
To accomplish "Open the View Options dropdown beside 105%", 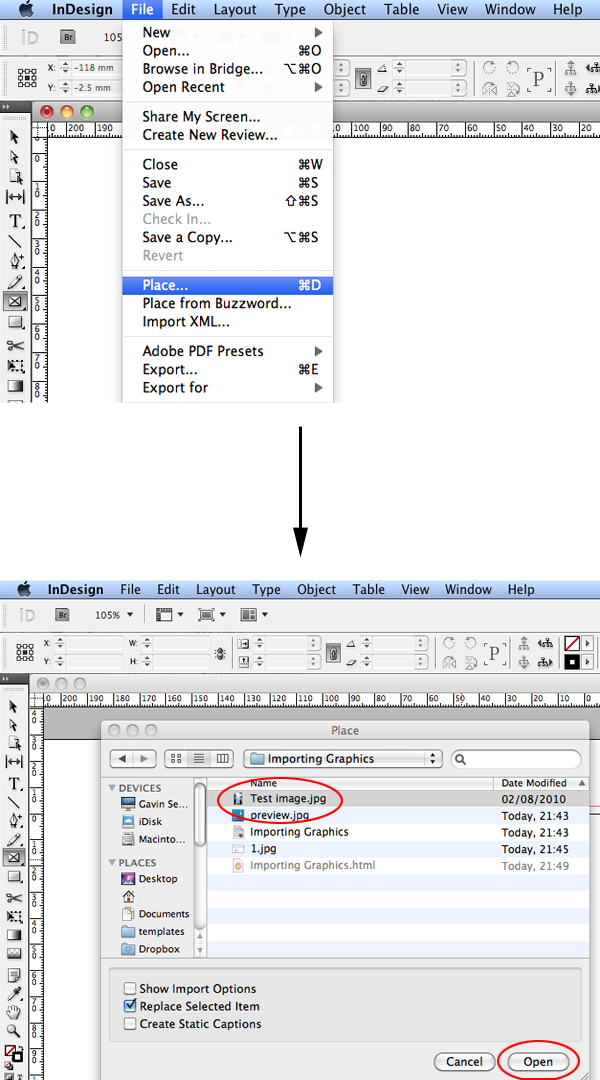I will click(x=169, y=614).
